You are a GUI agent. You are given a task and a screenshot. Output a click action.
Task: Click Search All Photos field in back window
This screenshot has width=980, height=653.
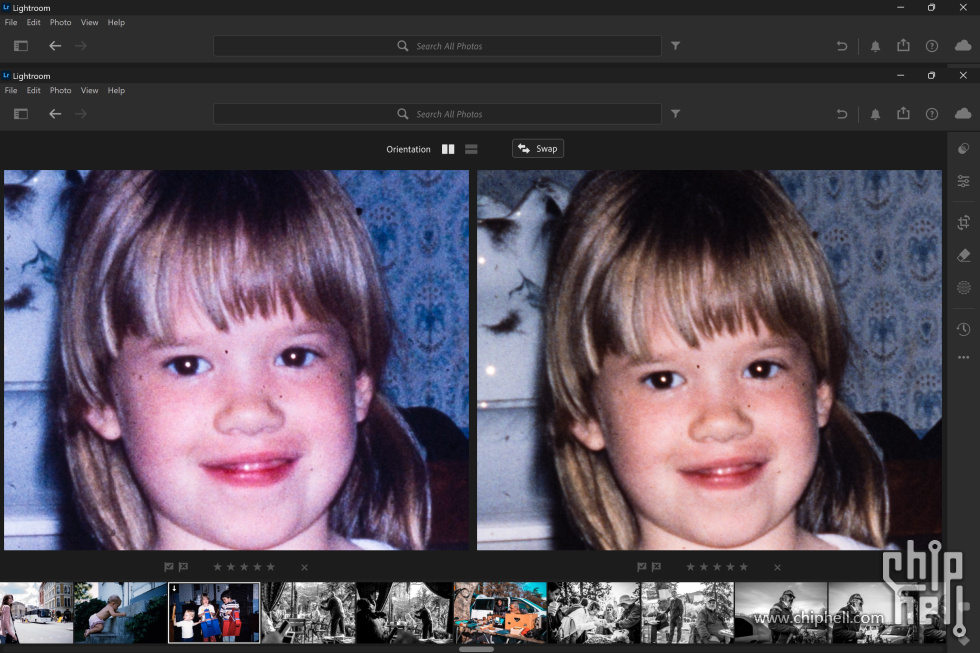(x=438, y=46)
